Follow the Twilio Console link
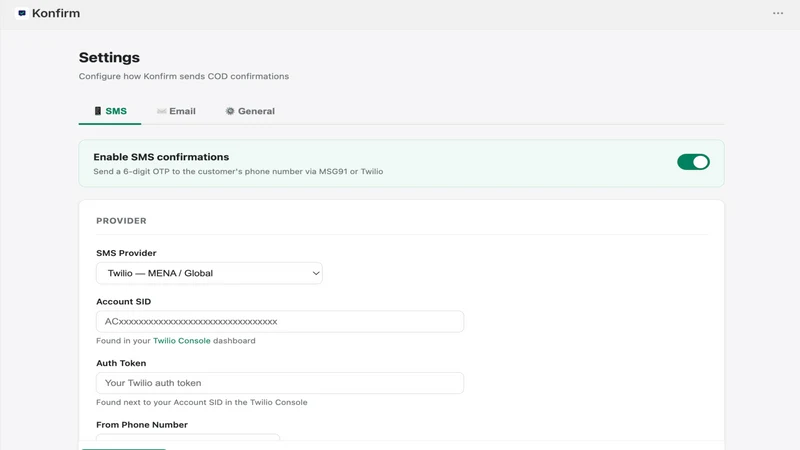 (182, 341)
